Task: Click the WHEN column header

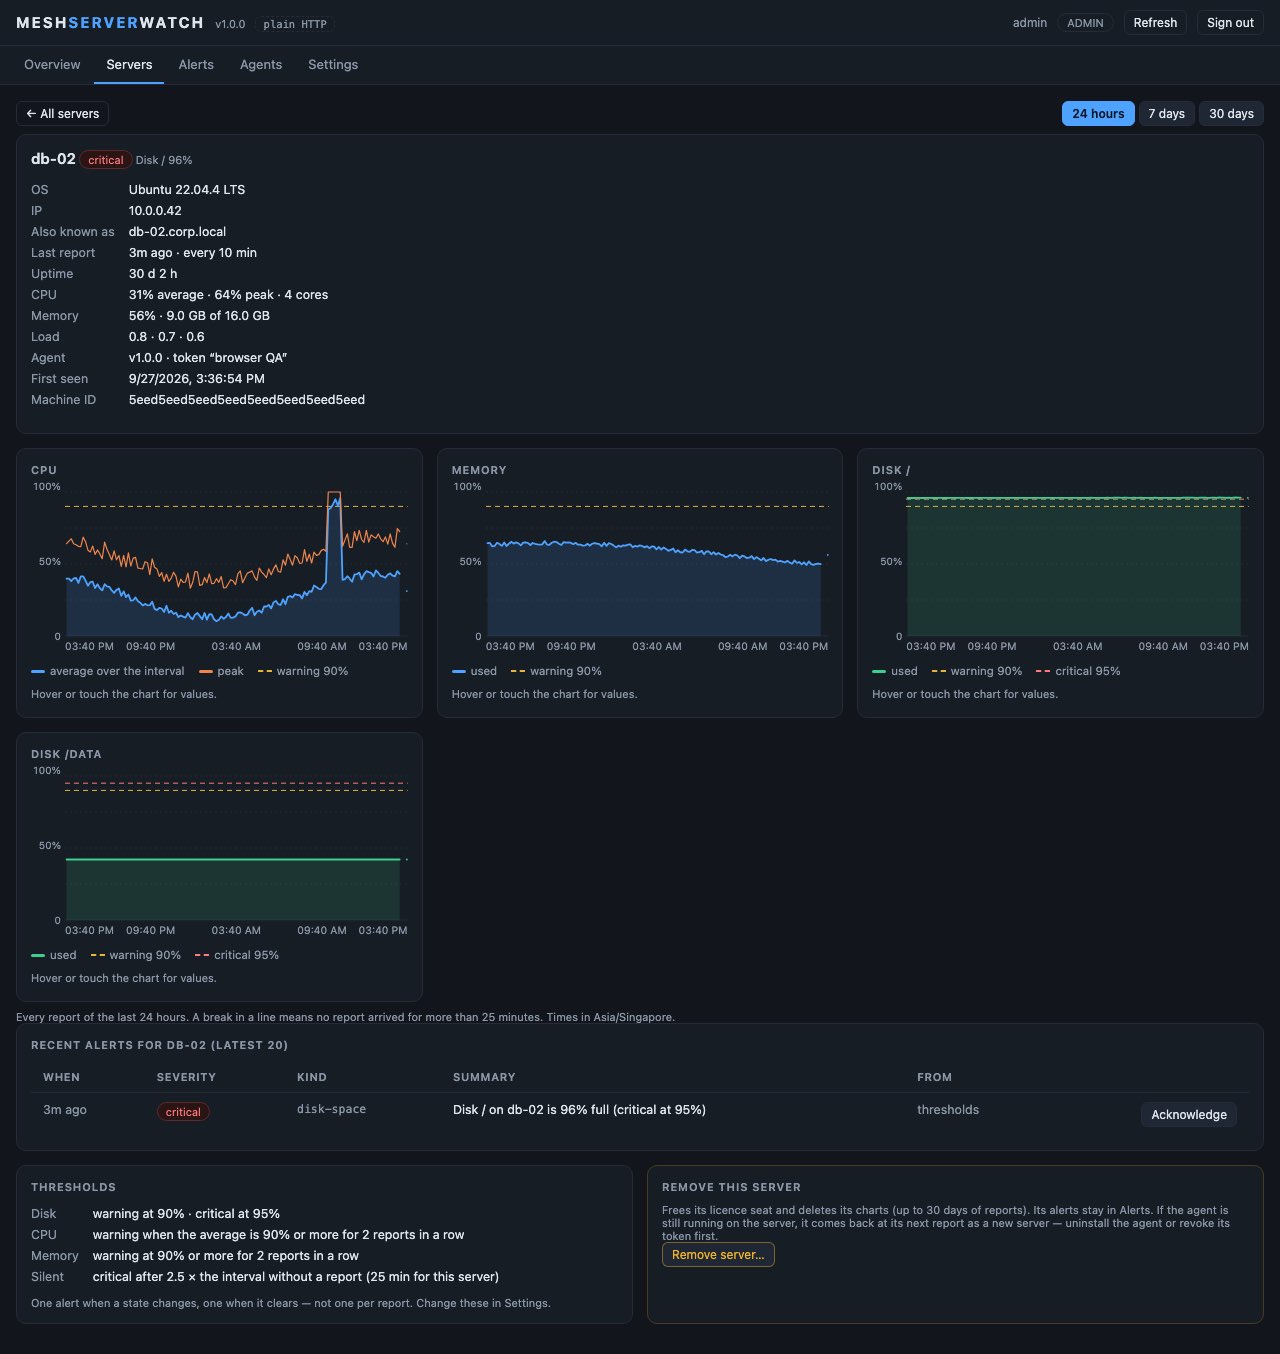Action: coord(61,1078)
